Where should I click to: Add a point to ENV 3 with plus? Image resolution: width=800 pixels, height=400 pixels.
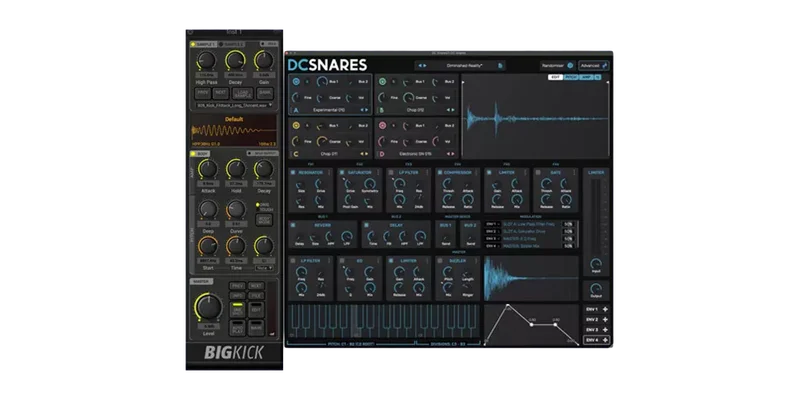click(x=605, y=330)
